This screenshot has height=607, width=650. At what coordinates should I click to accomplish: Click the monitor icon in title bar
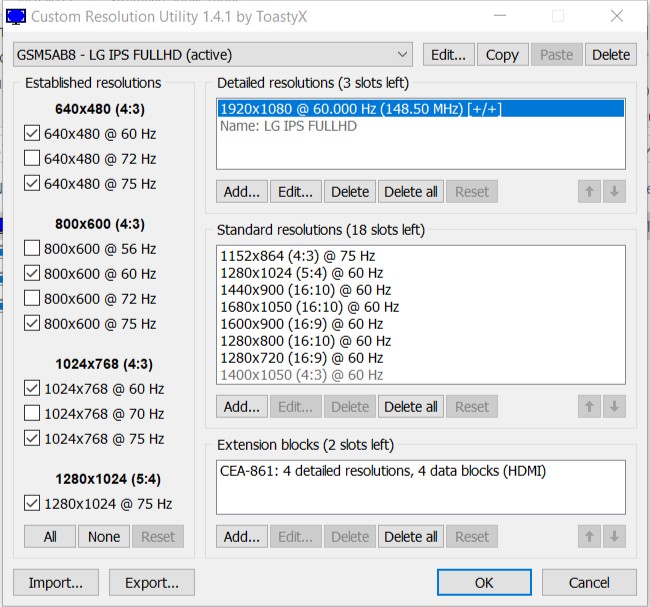tap(14, 15)
